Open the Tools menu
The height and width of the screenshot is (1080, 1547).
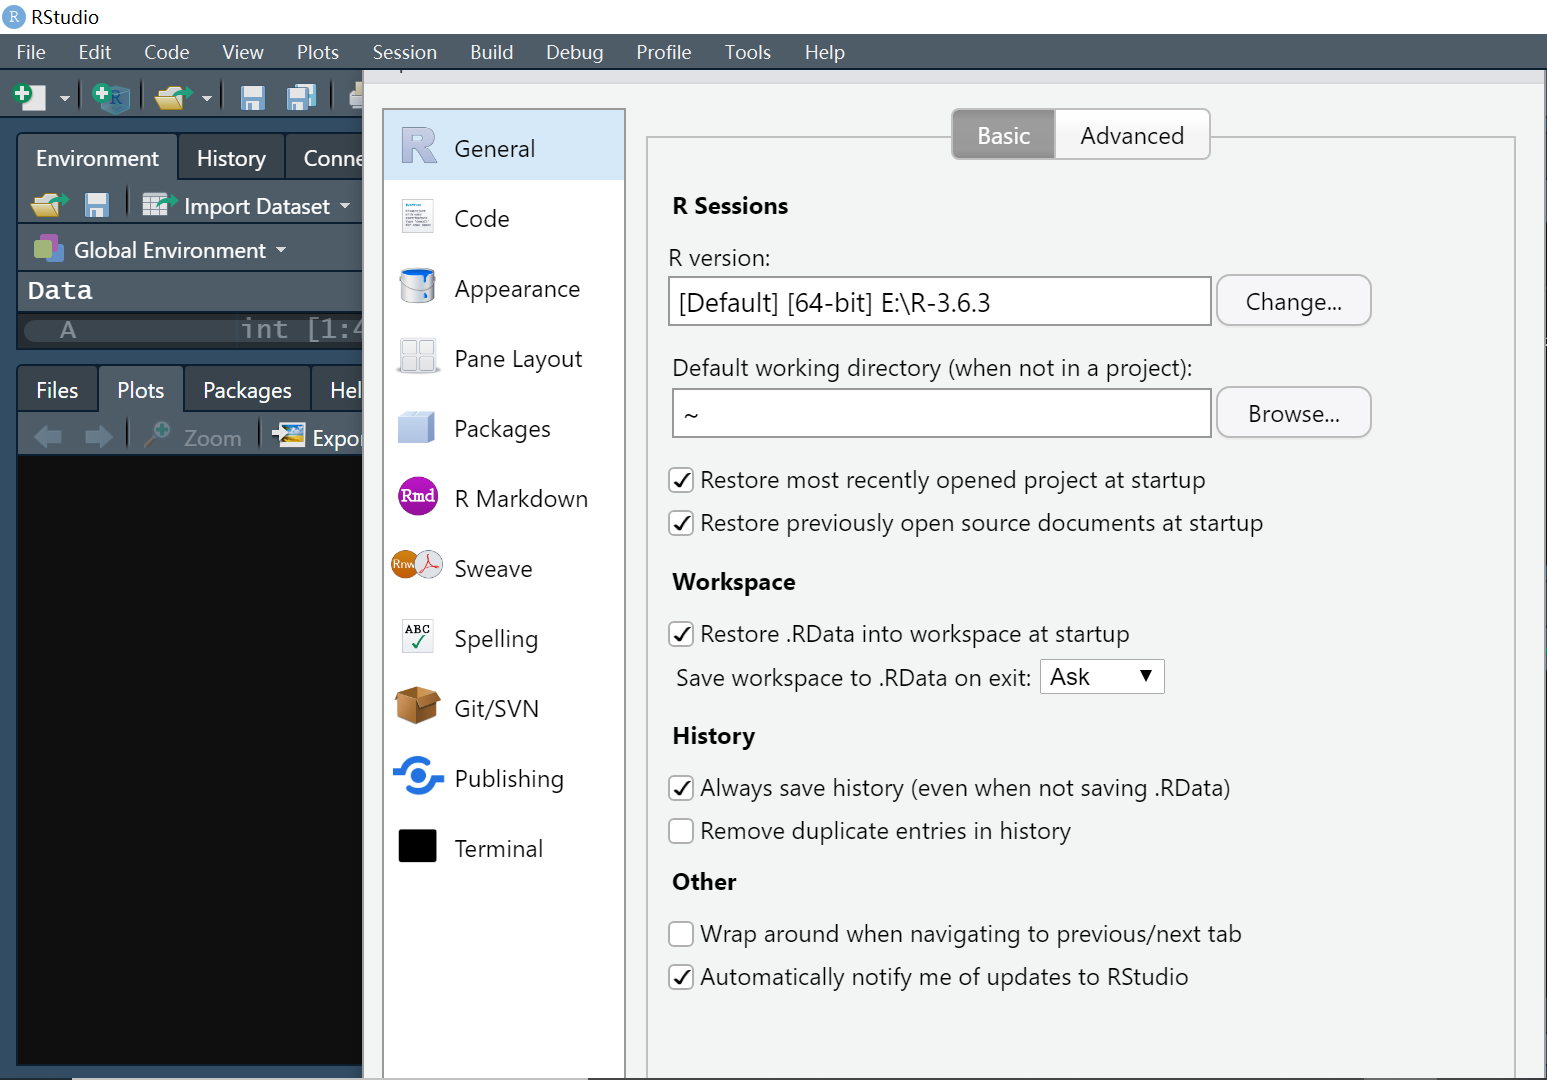pos(748,52)
